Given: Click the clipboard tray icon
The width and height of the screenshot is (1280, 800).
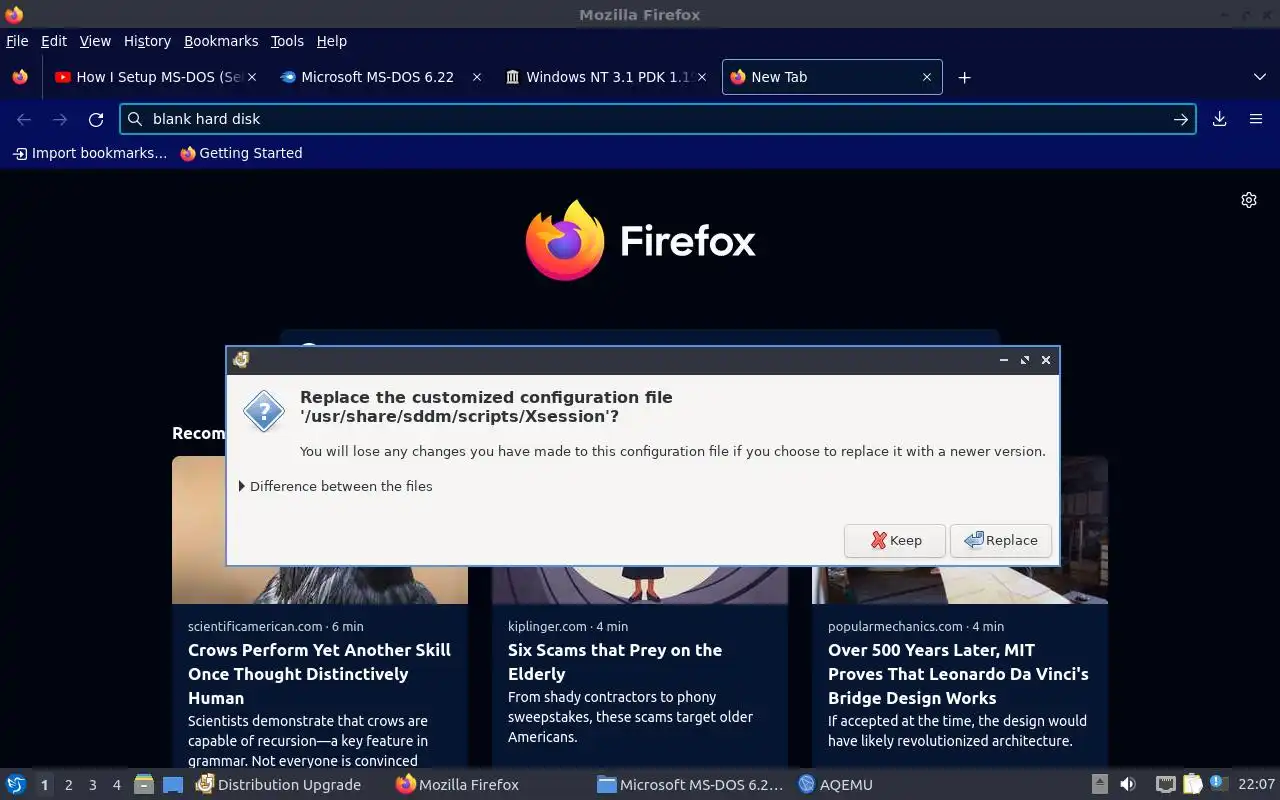Looking at the screenshot, I should coord(1192,785).
